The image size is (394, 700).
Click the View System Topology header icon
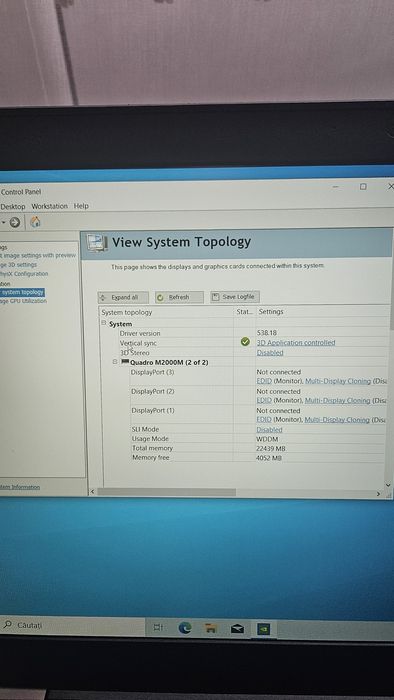coord(97,243)
